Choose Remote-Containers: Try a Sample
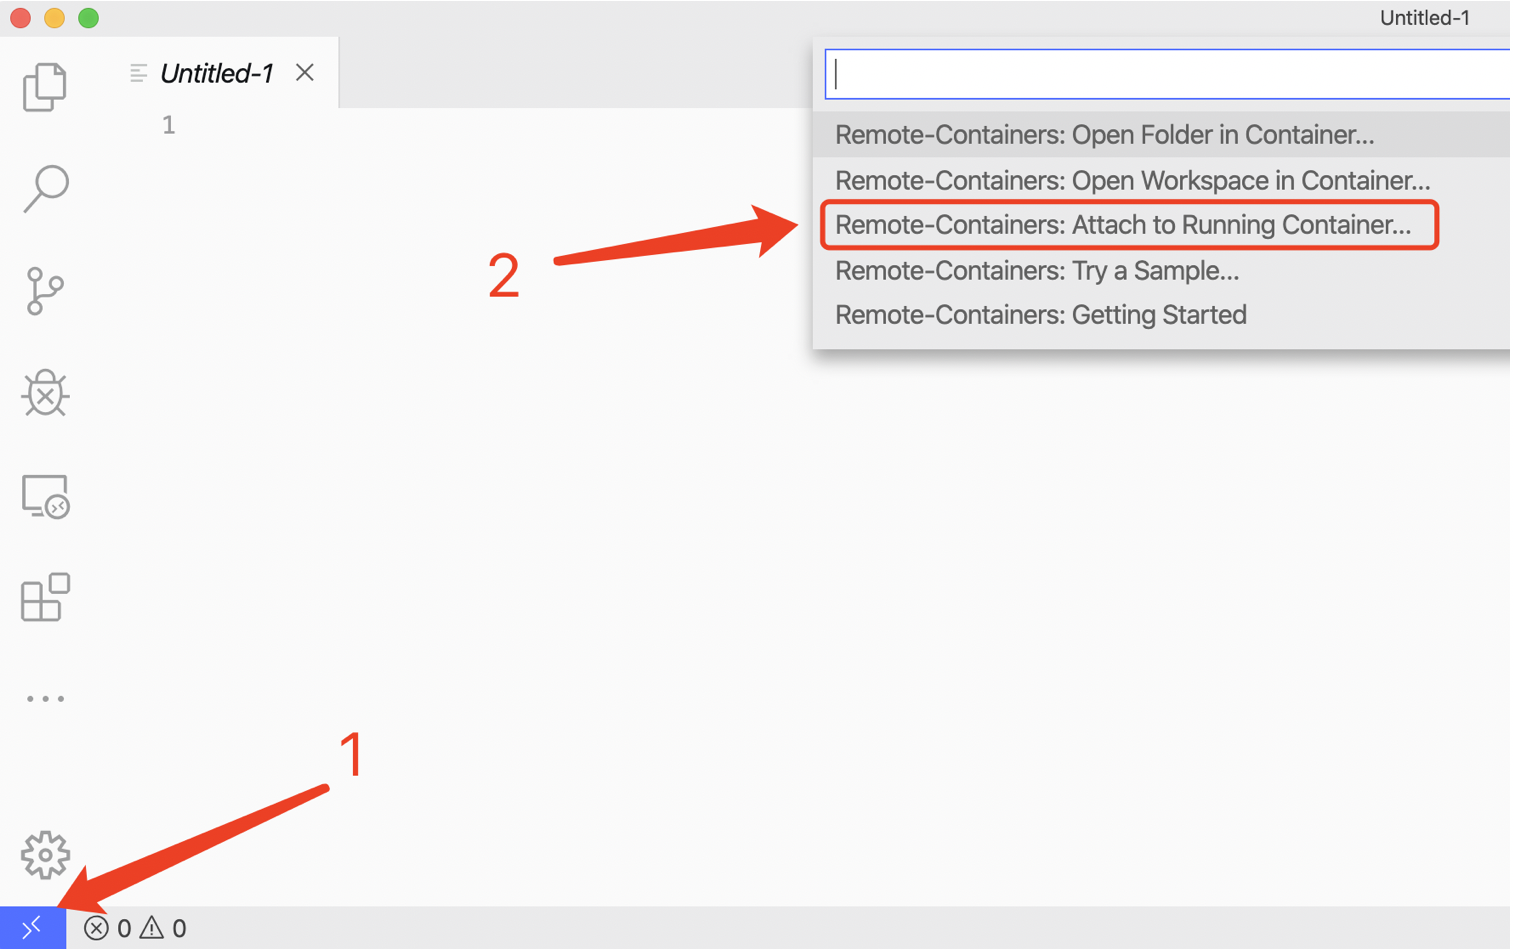 [1161, 270]
